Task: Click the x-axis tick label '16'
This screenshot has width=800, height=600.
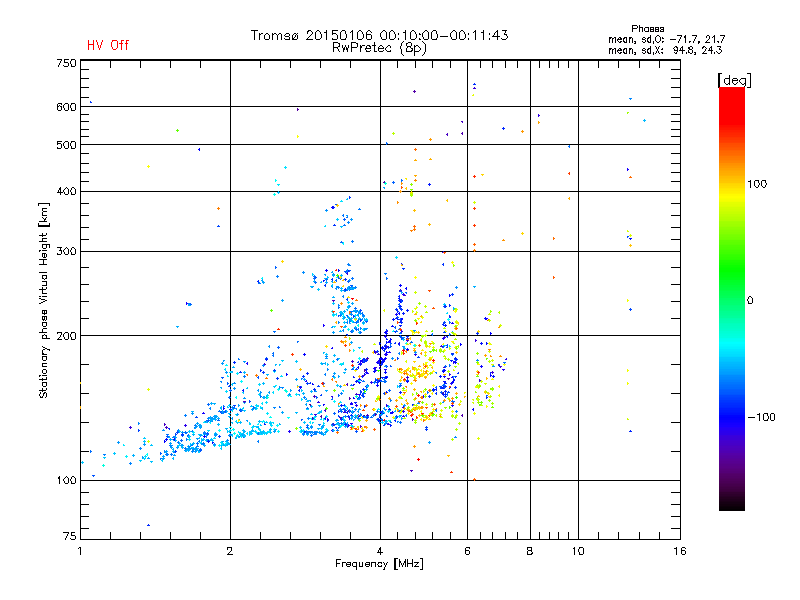Action: [680, 551]
